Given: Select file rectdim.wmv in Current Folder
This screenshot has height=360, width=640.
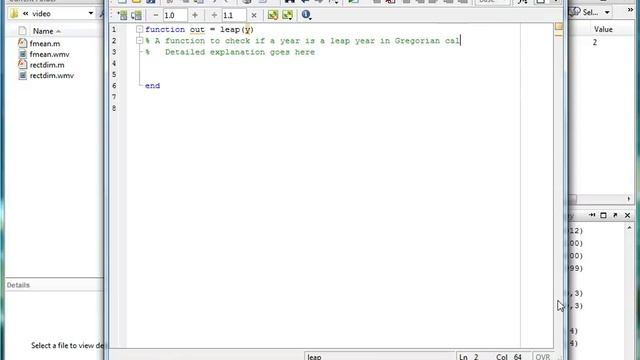Looking at the screenshot, I should click(x=51, y=76).
